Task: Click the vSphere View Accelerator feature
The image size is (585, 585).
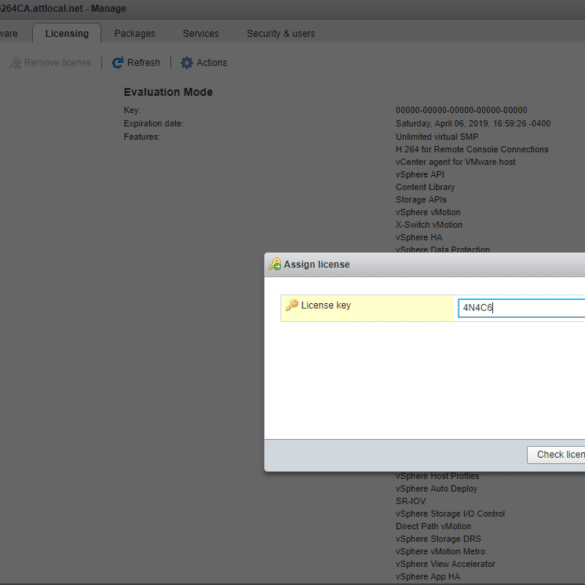Action: 445,564
